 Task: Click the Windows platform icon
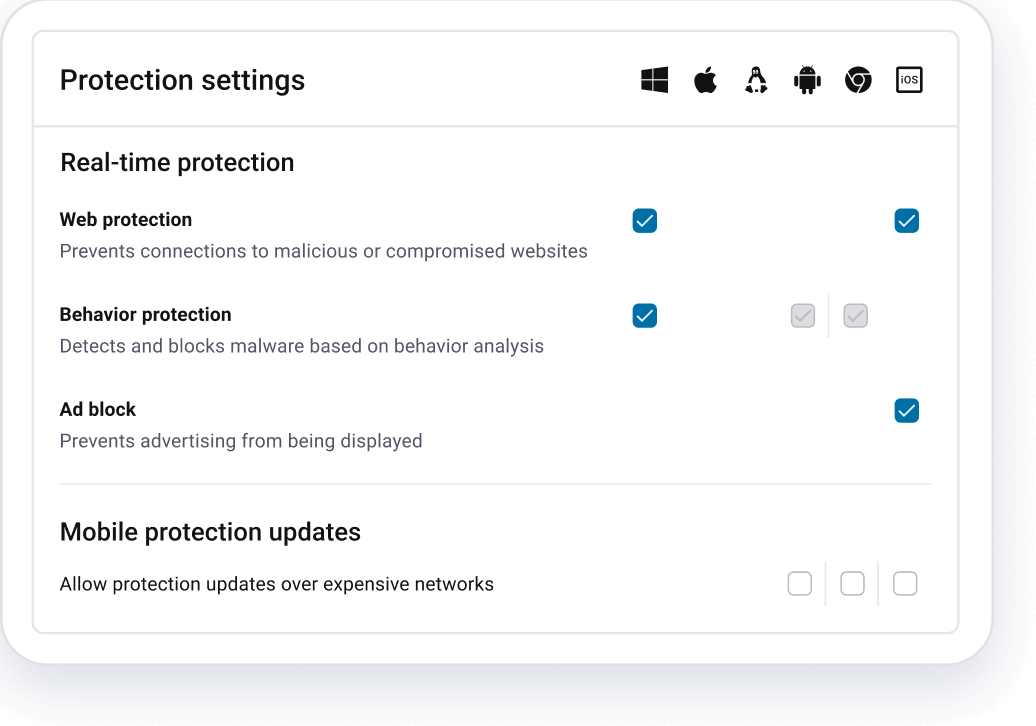(x=655, y=80)
